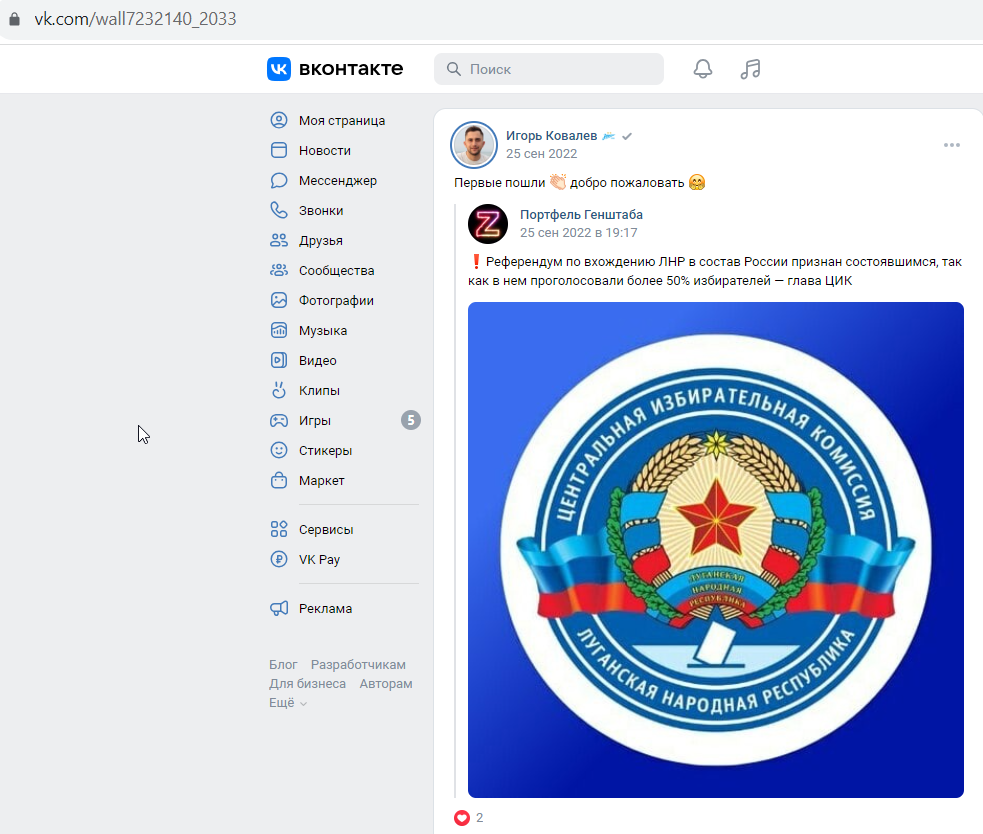The width and height of the screenshot is (983, 834).
Task: Click the Для бизнеса footer link
Action: 307,684
